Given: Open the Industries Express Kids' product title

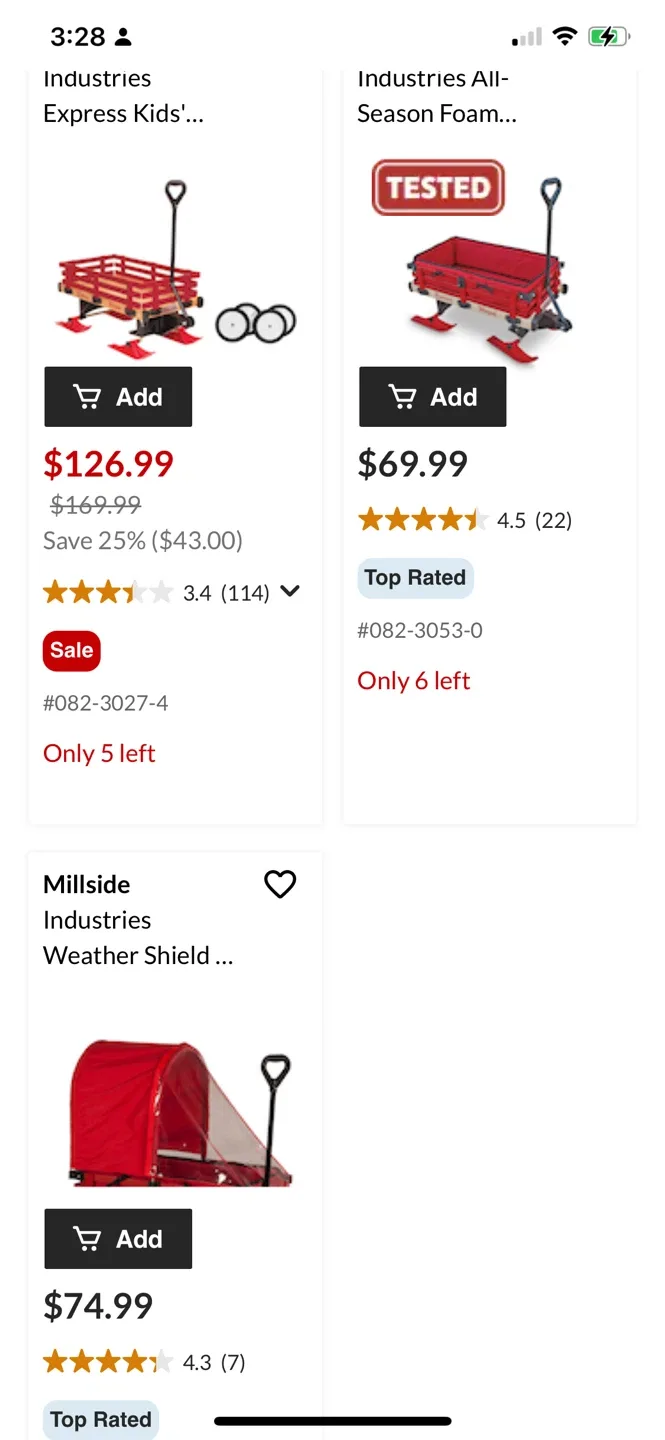Looking at the screenshot, I should 123,96.
